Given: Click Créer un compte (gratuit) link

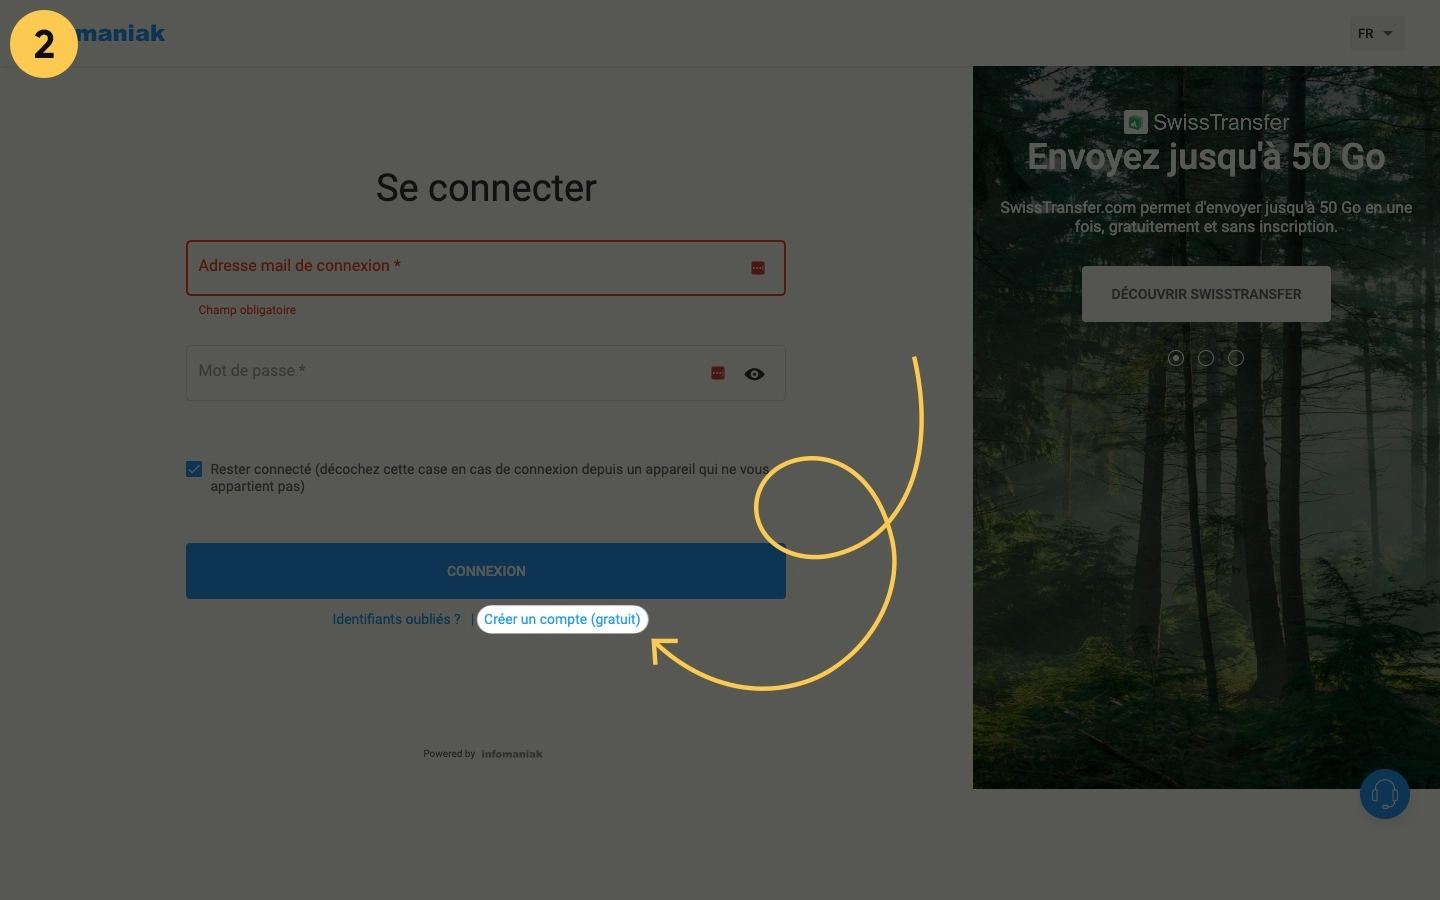Looking at the screenshot, I should pyautogui.click(x=562, y=619).
